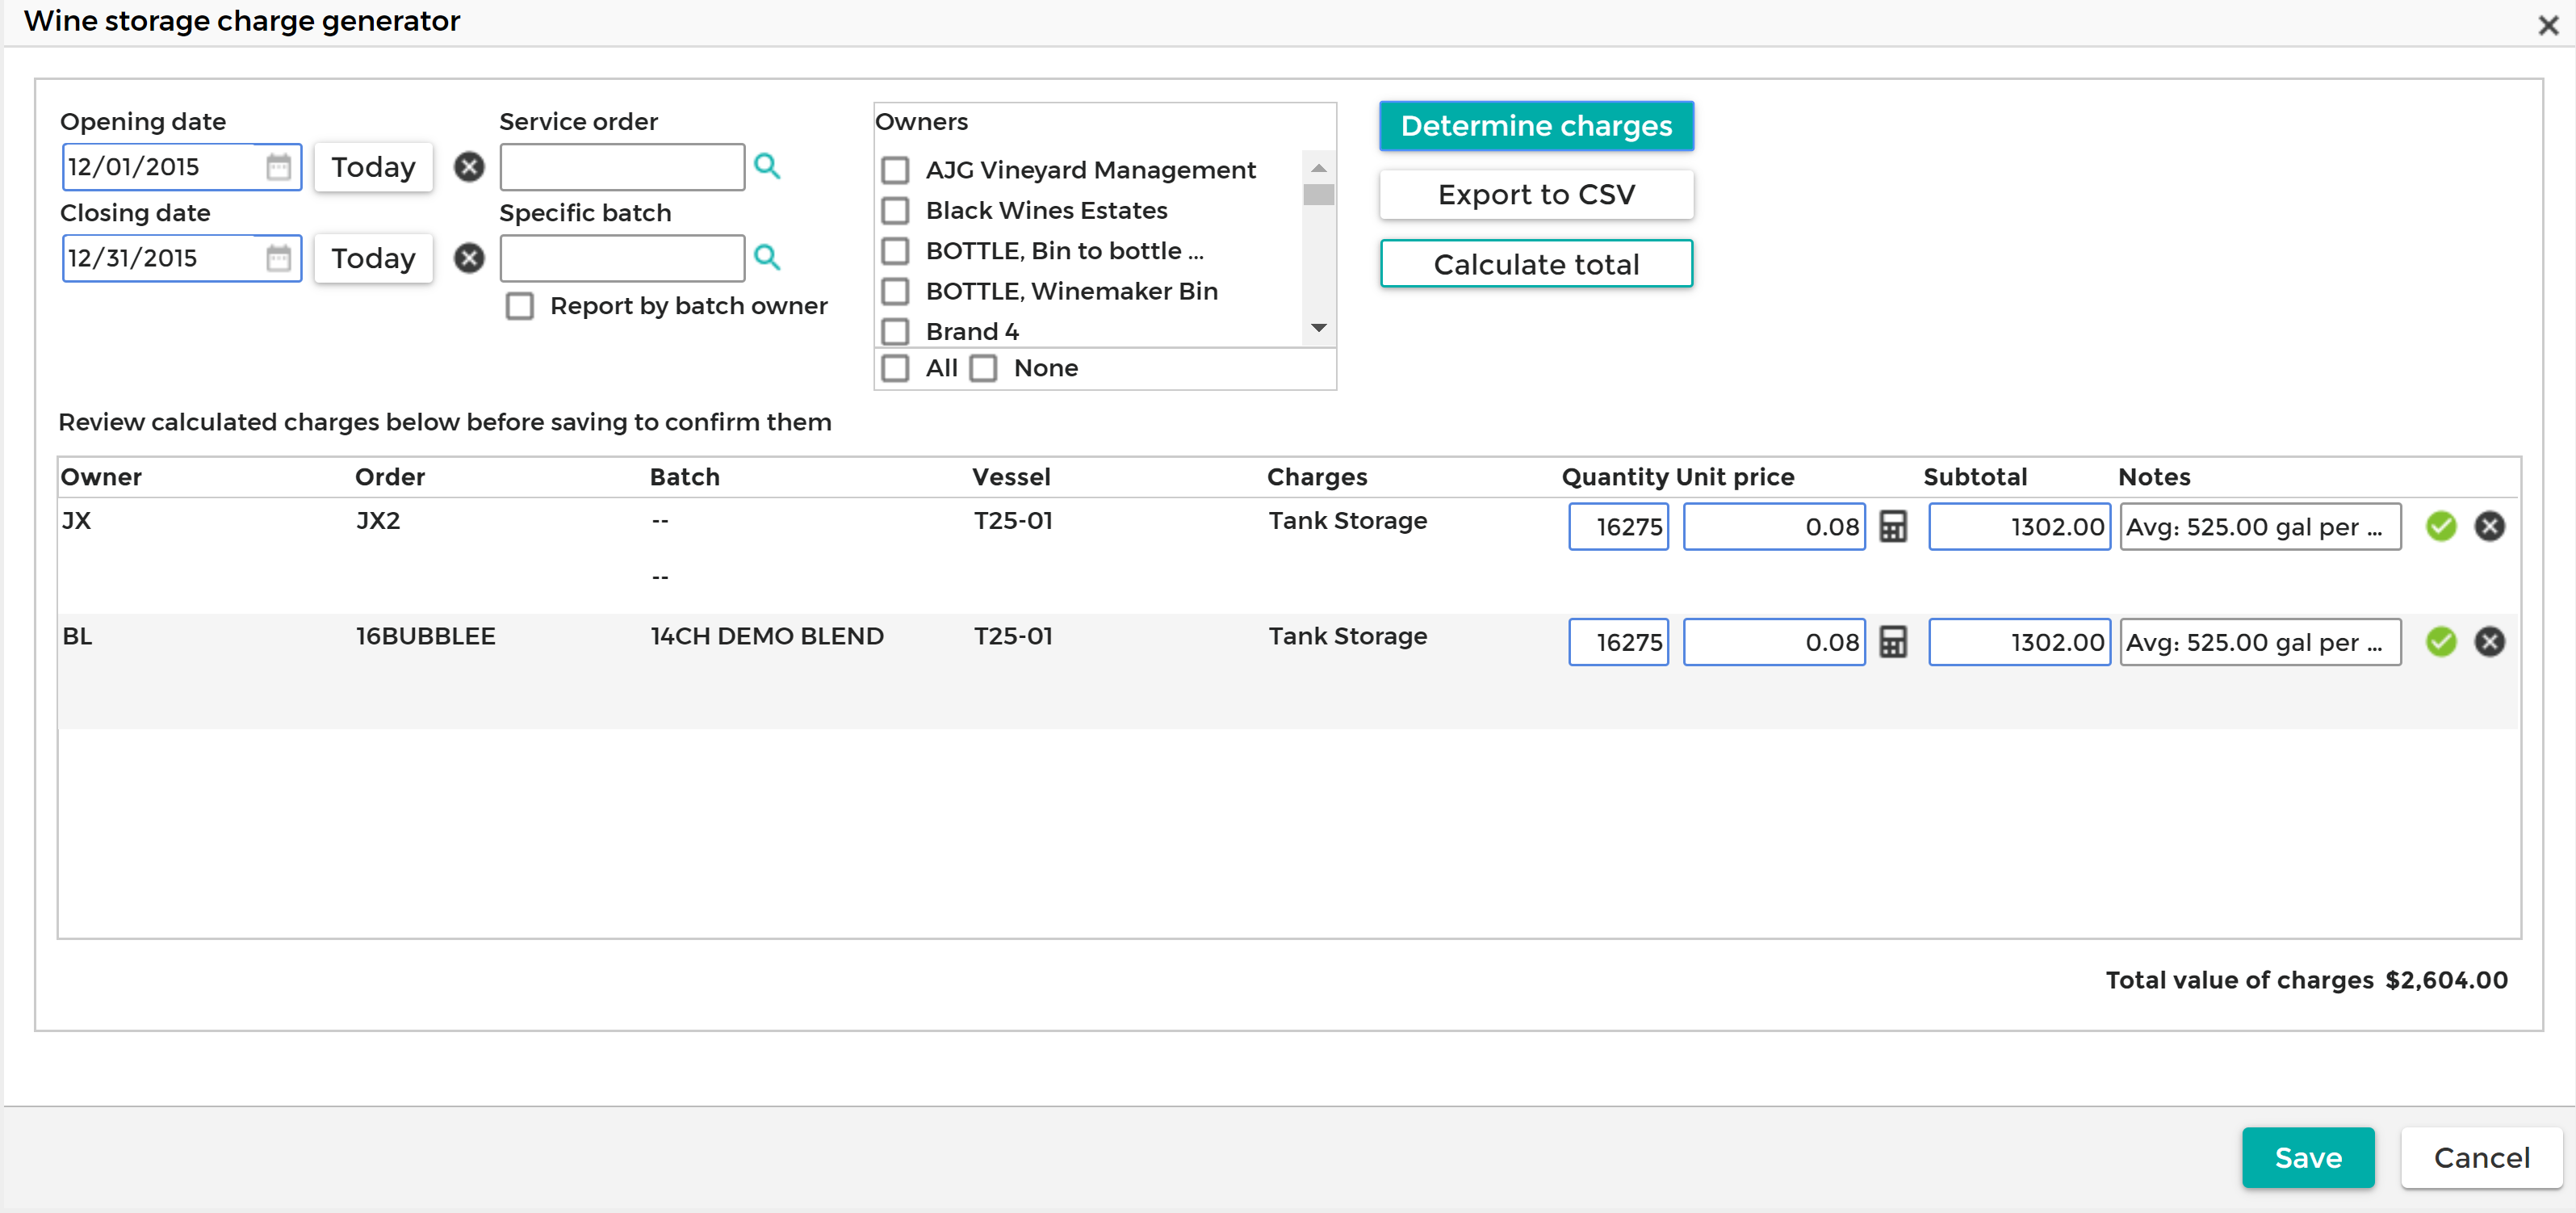Image resolution: width=2576 pixels, height=1213 pixels.
Task: Select the 16BUBBLEE order cell
Action: click(x=425, y=637)
